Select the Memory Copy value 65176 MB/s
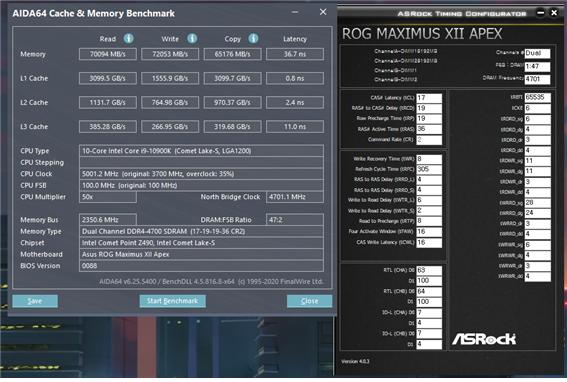Screen dimensions: 567x382 (x=233, y=54)
